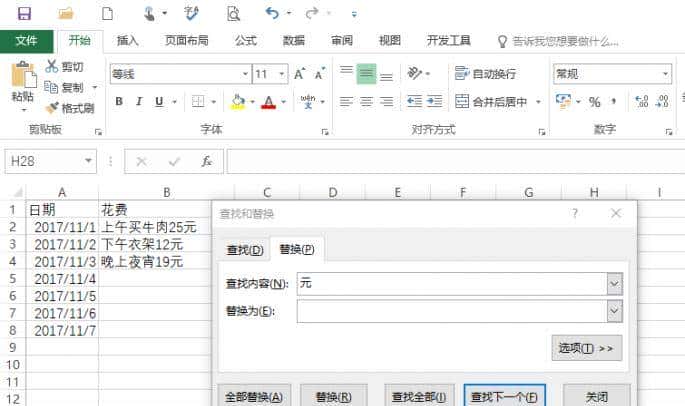Apply red font color A
685x406 pixels.
(269, 102)
